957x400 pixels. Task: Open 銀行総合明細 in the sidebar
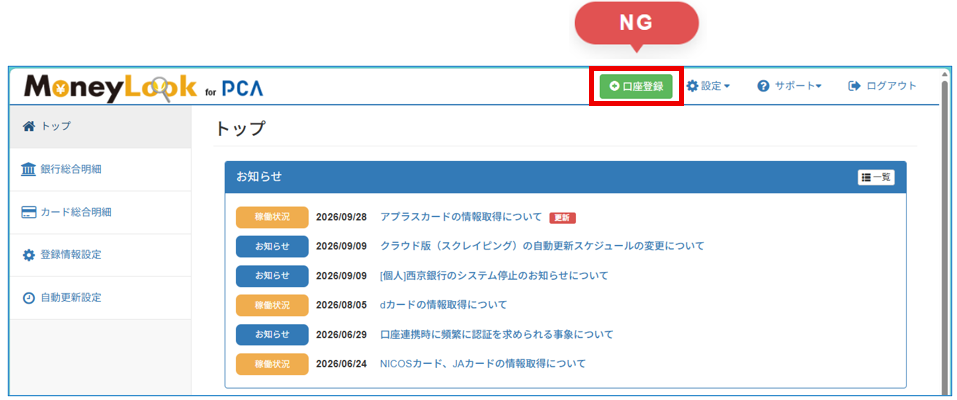(x=100, y=169)
